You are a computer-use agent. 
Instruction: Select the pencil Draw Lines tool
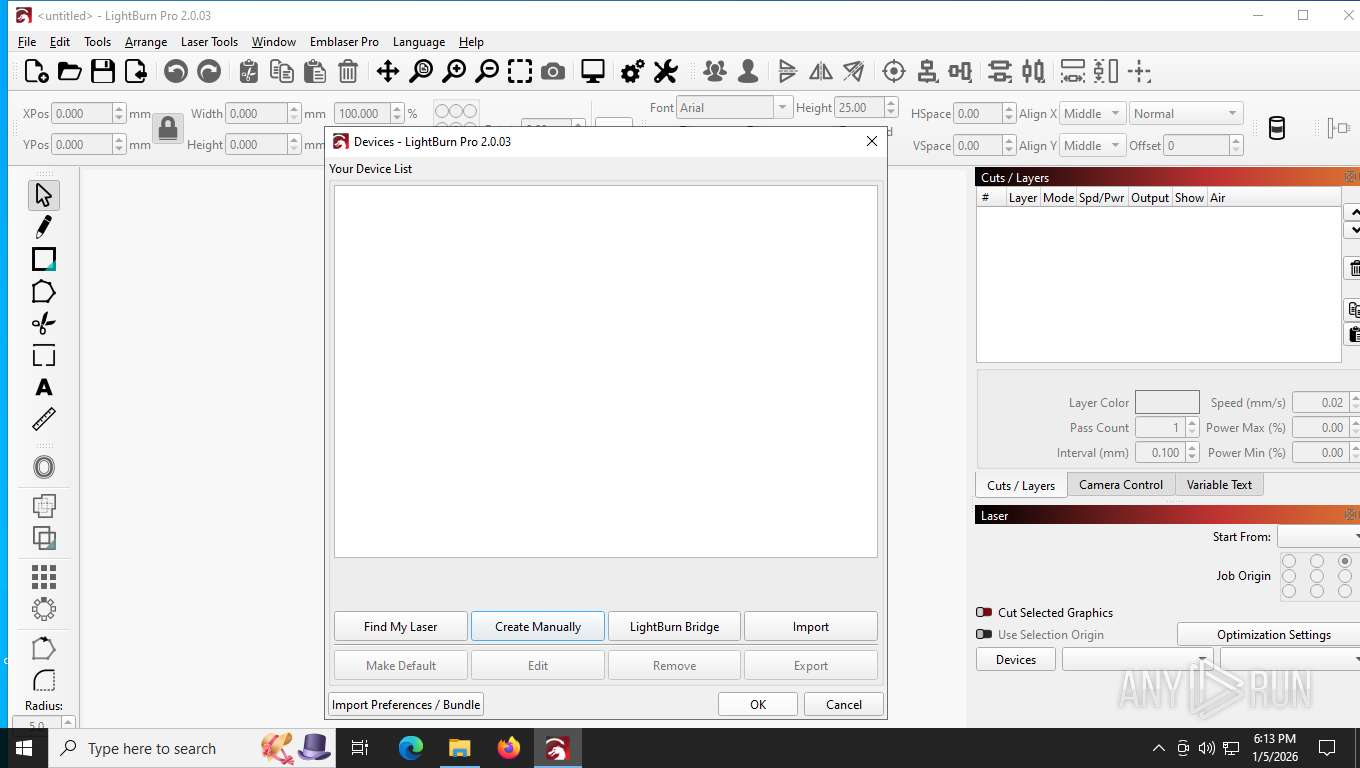pos(44,227)
